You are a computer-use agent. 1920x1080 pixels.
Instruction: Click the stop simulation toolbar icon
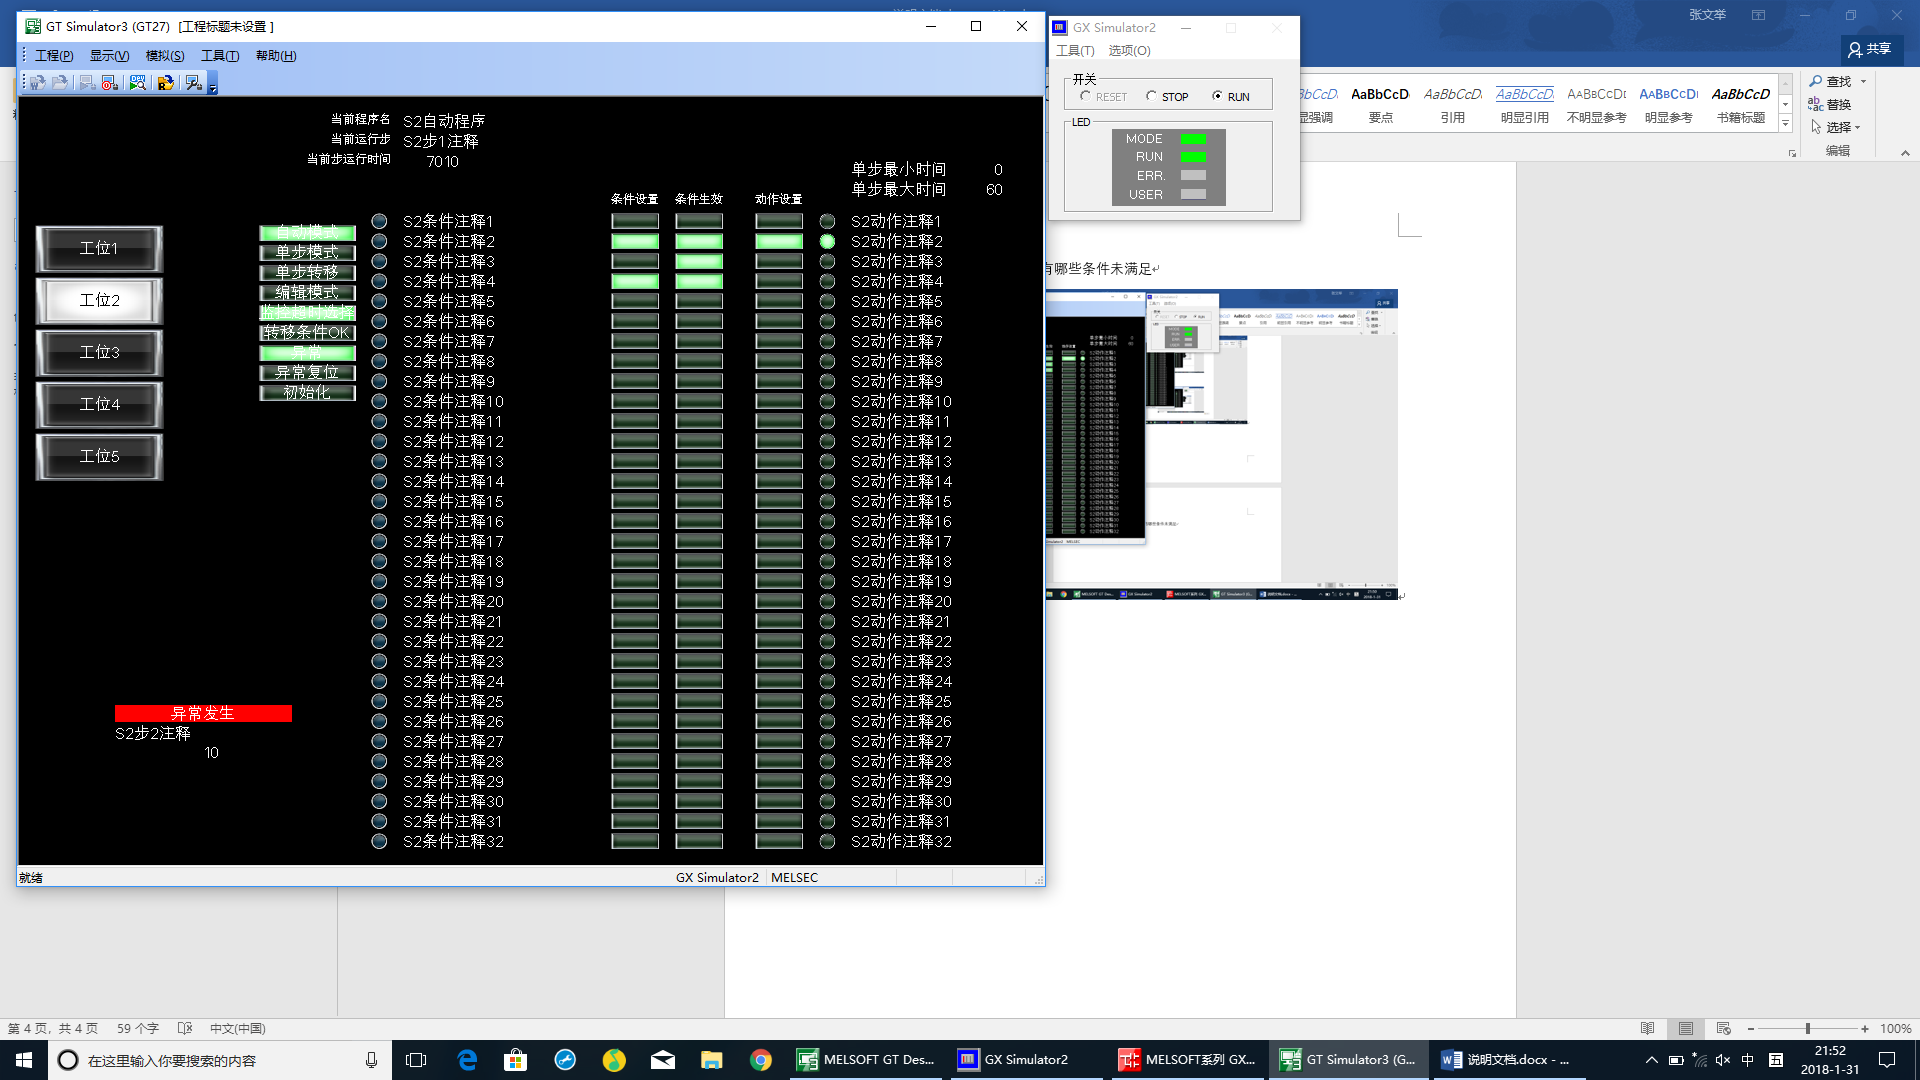(x=109, y=83)
